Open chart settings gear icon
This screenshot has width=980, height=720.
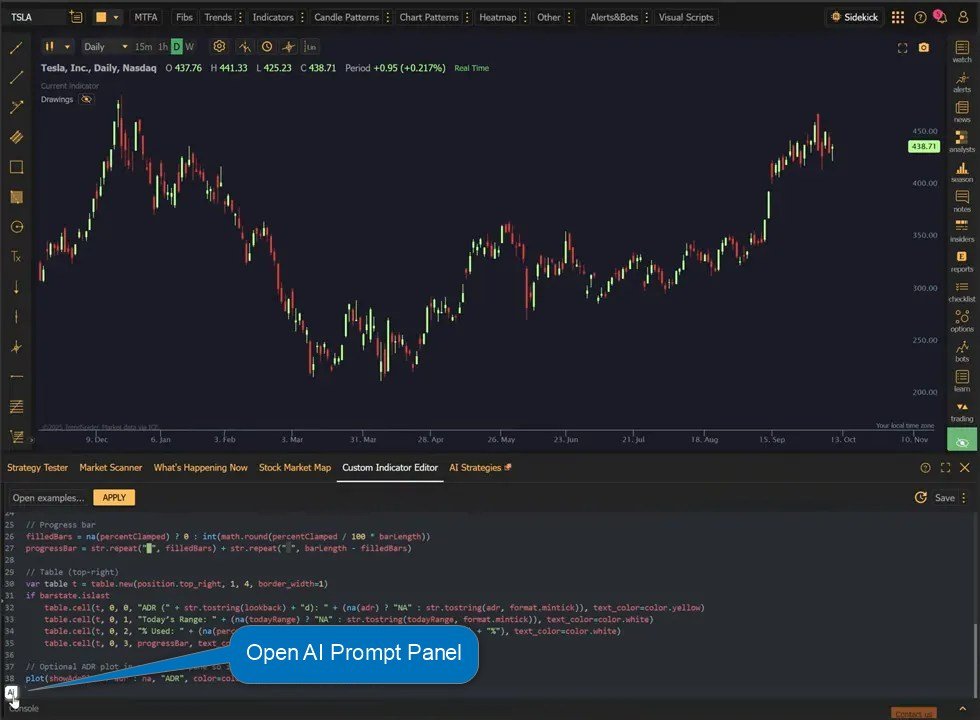(x=219, y=46)
